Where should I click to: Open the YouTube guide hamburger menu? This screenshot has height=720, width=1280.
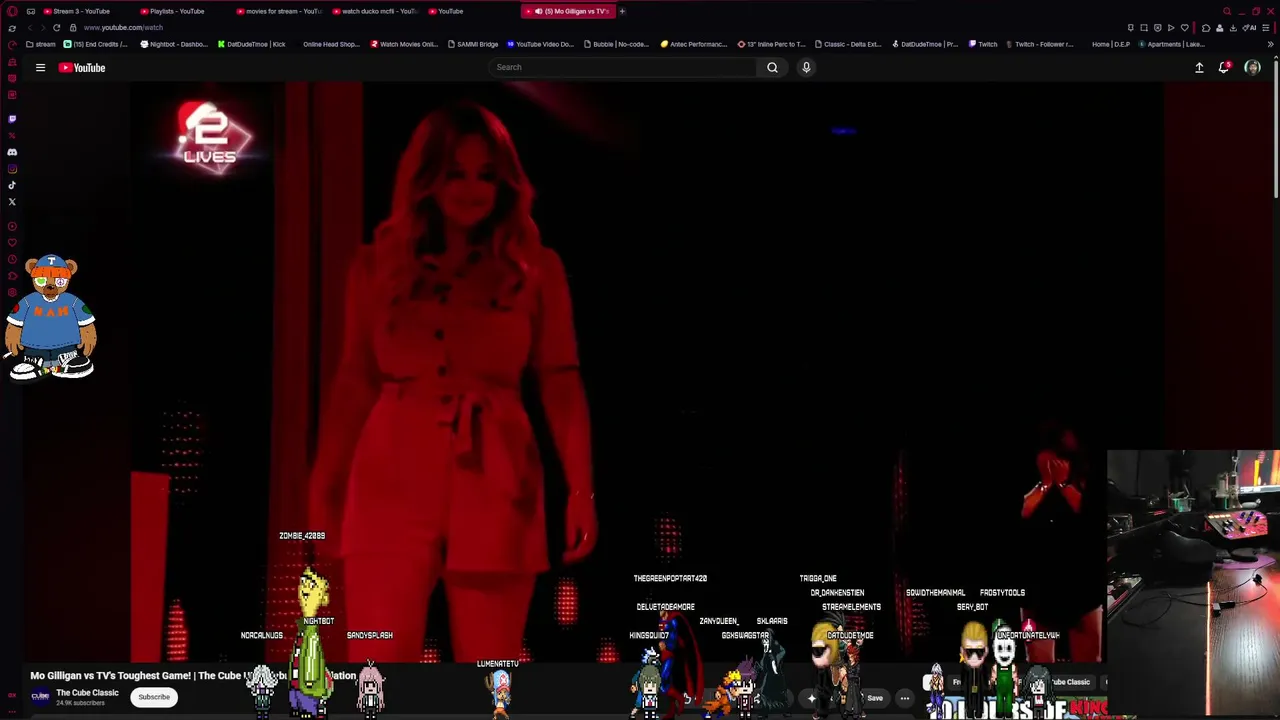click(40, 68)
